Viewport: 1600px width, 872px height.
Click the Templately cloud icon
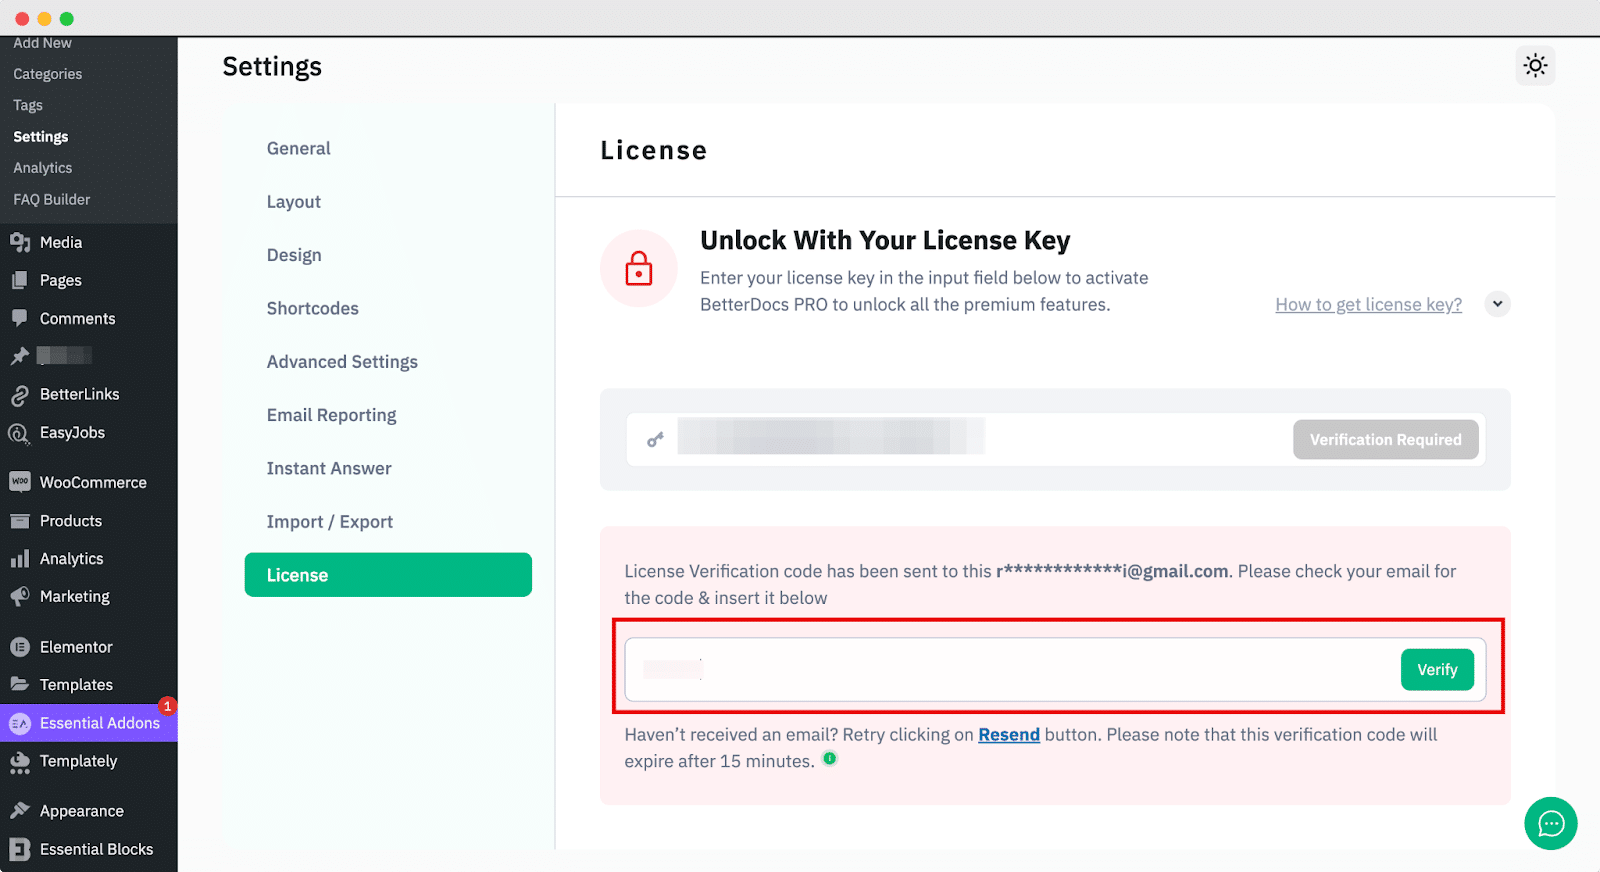[20, 762]
